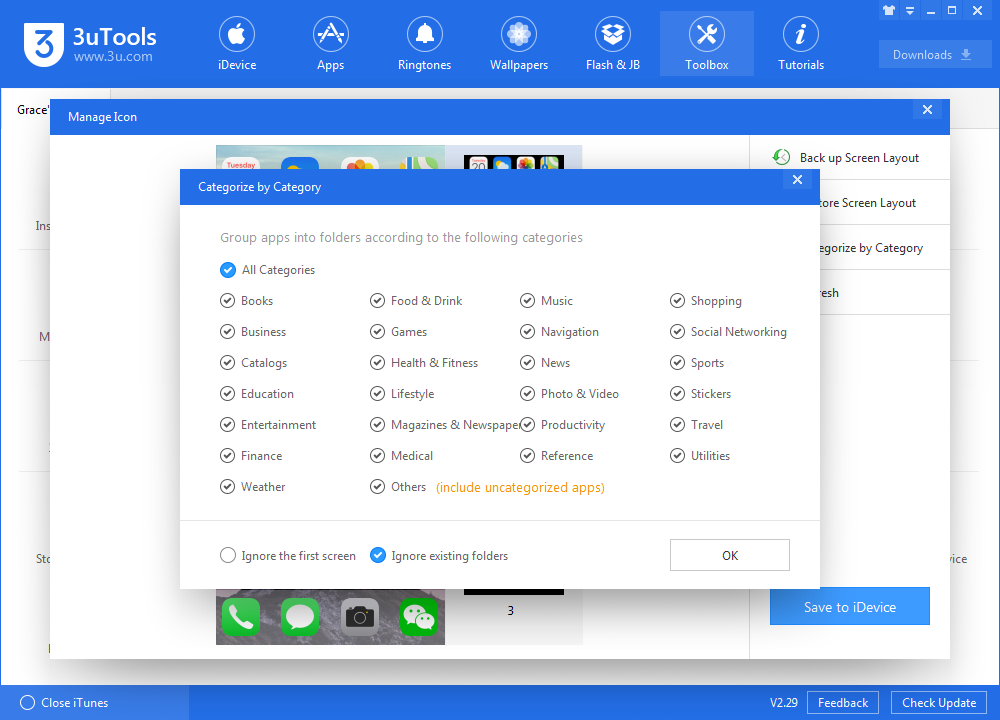The width and height of the screenshot is (1000, 720).
Task: Click Save to iDevice button
Action: pos(849,606)
